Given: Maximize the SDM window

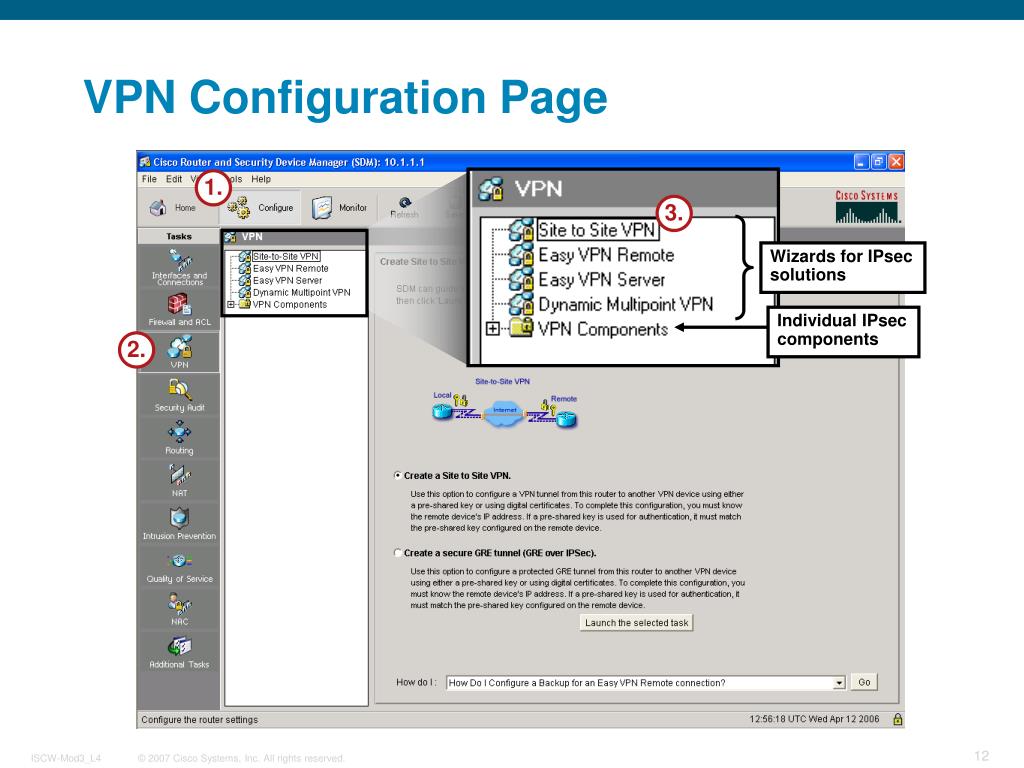Looking at the screenshot, I should tap(878, 161).
